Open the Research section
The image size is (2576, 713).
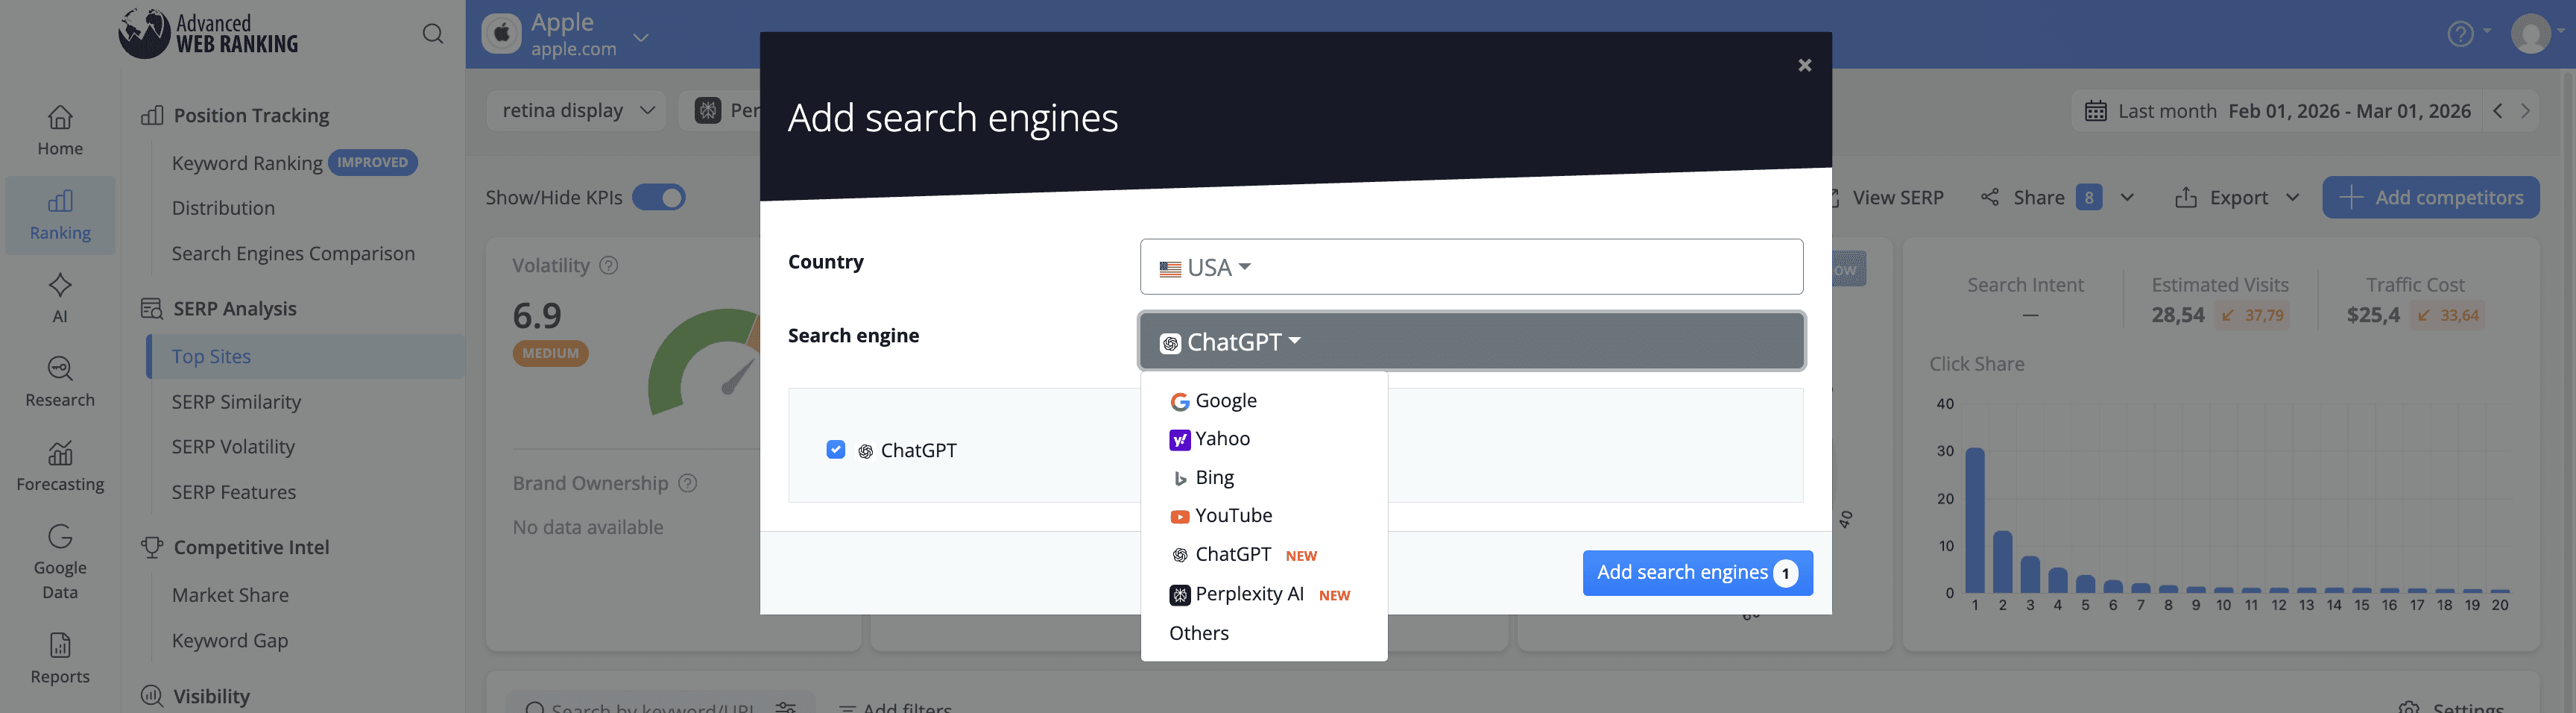60,380
